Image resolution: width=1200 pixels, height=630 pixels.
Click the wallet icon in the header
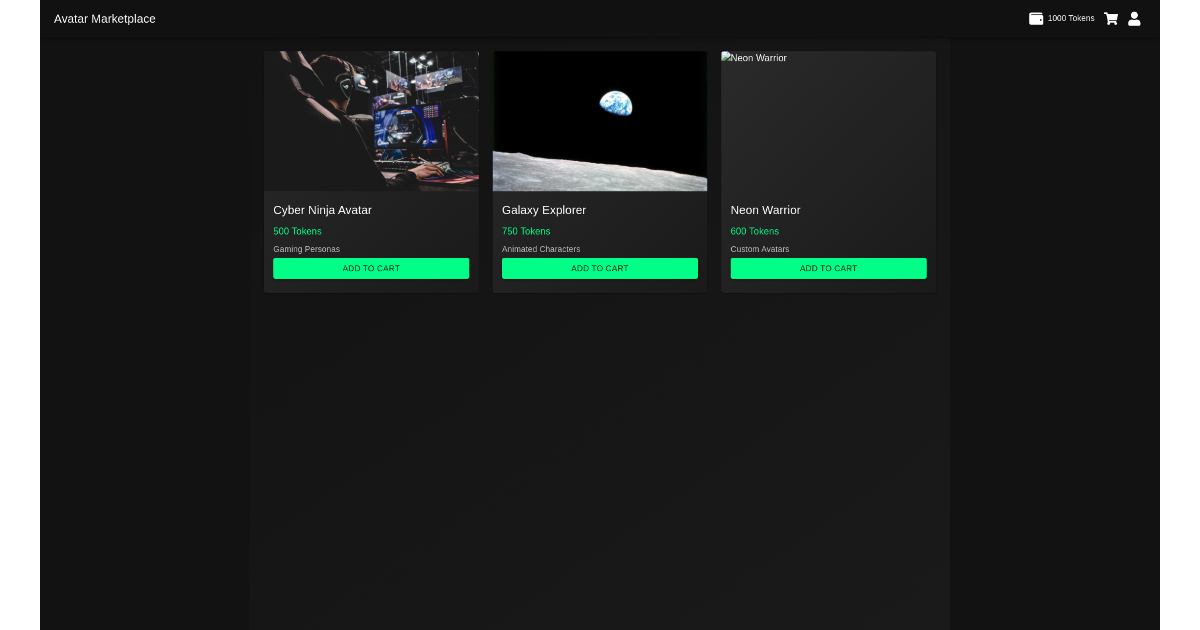click(1036, 18)
